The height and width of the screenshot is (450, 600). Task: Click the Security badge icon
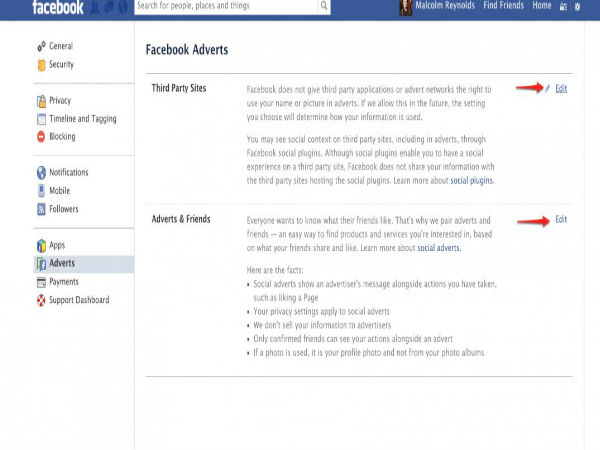pos(41,65)
